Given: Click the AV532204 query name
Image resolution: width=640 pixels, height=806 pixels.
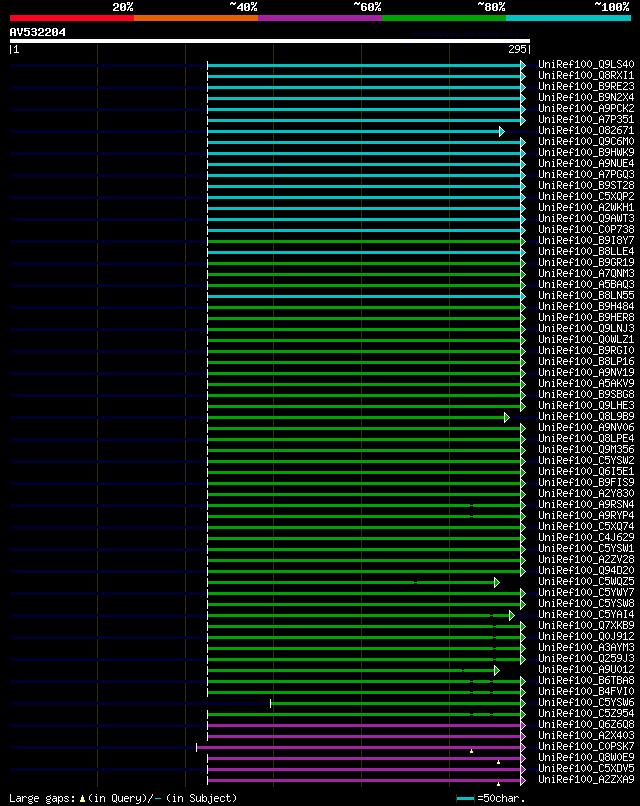Looking at the screenshot, I should click(x=38, y=32).
